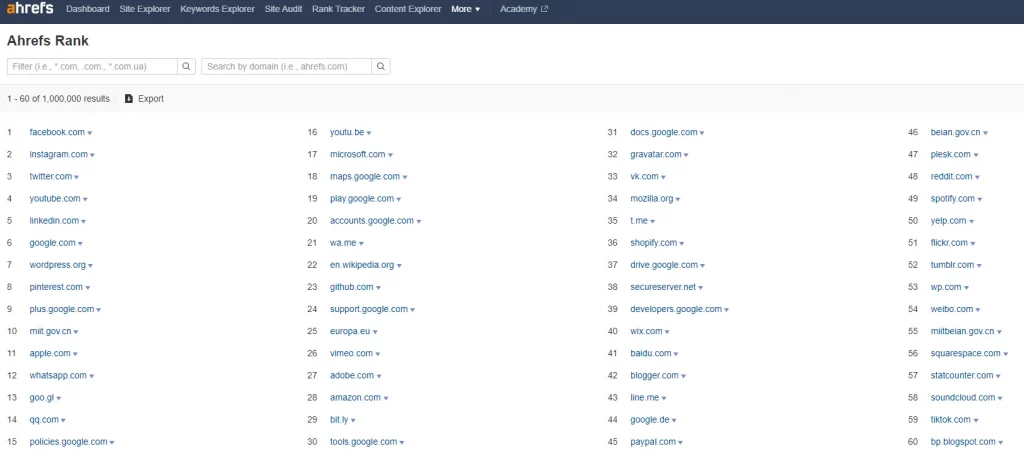The height and width of the screenshot is (463, 1024).
Task: Open the wa.me link
Action: (x=343, y=243)
